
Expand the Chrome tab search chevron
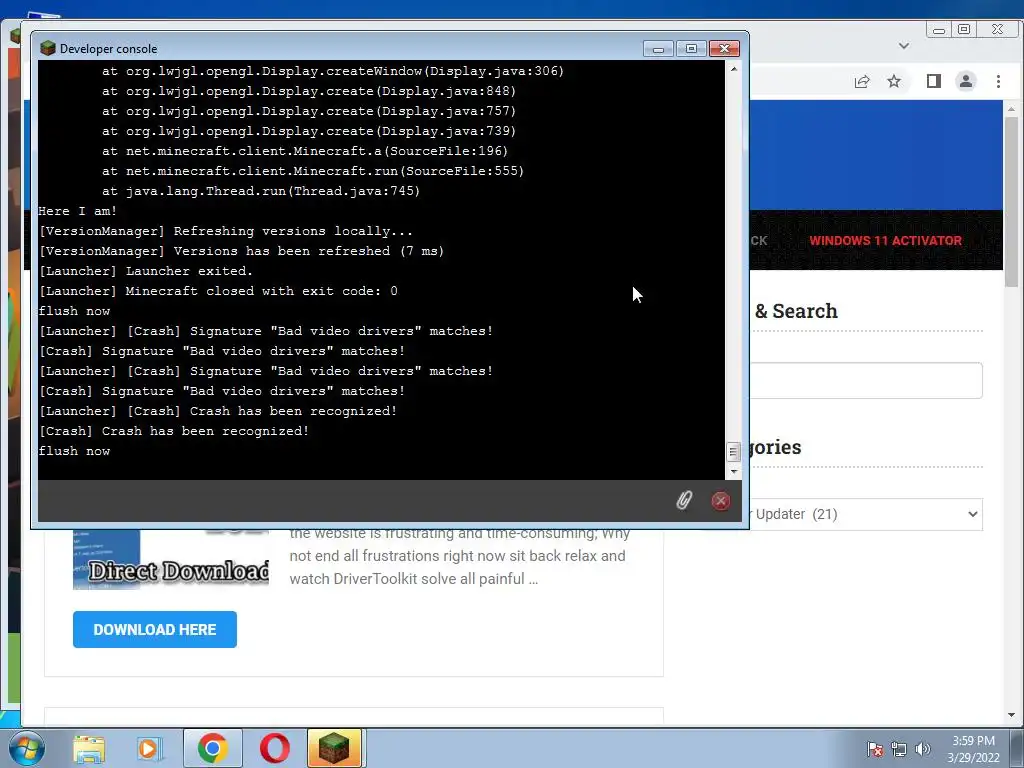tap(904, 46)
